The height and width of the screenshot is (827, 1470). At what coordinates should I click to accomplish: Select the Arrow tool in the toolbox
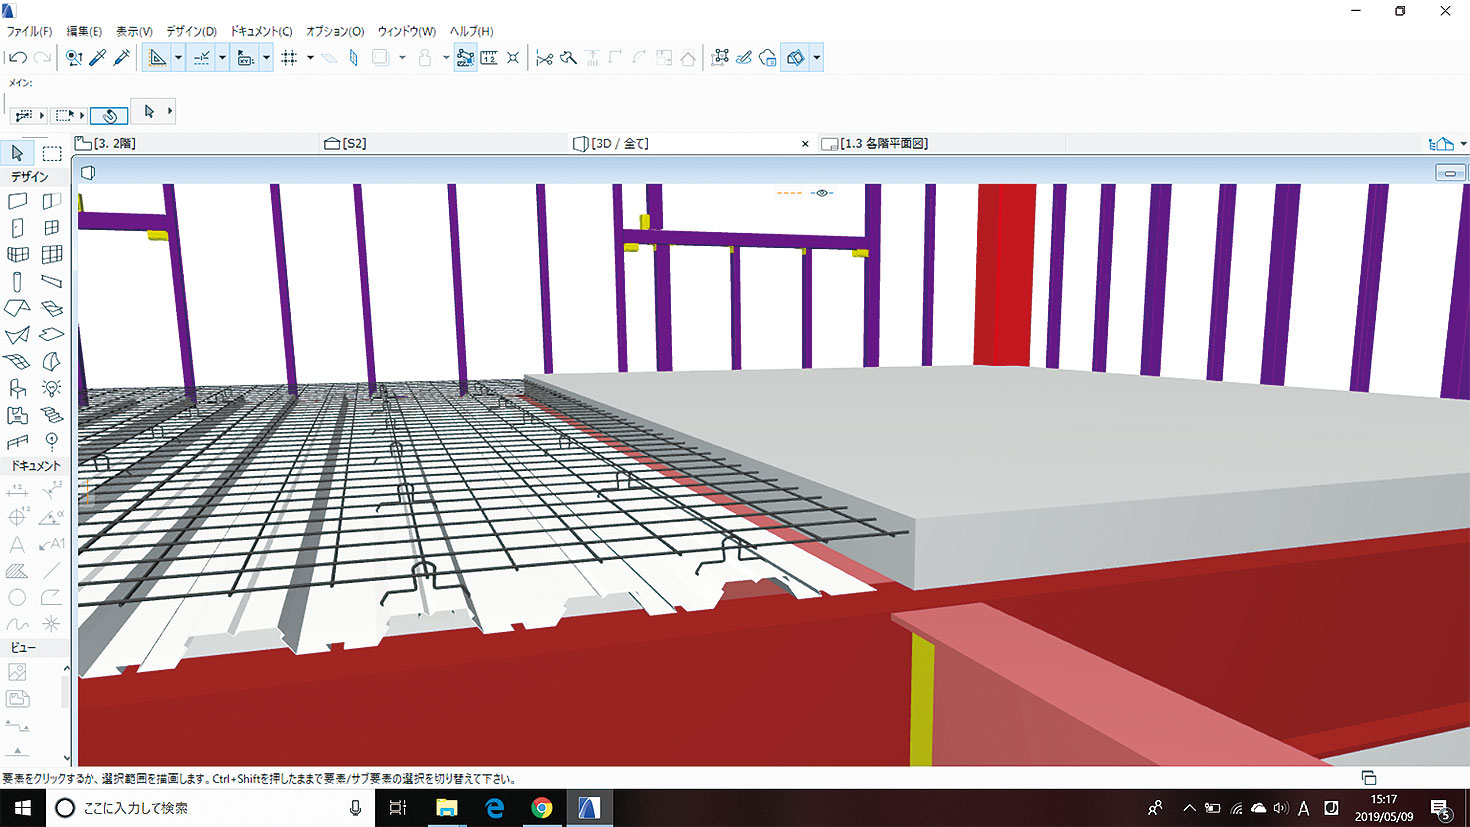[17, 153]
